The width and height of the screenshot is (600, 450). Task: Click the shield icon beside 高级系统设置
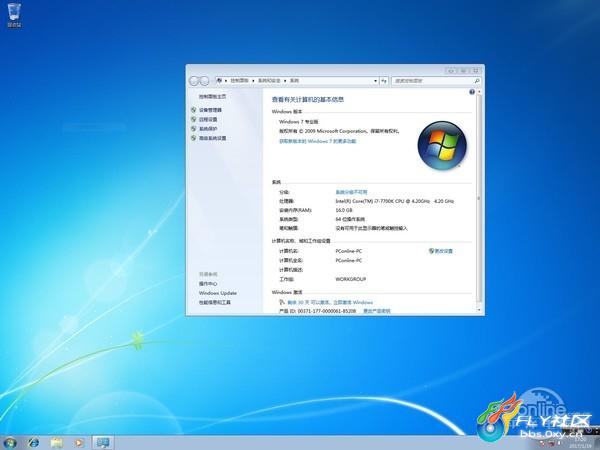[194, 138]
